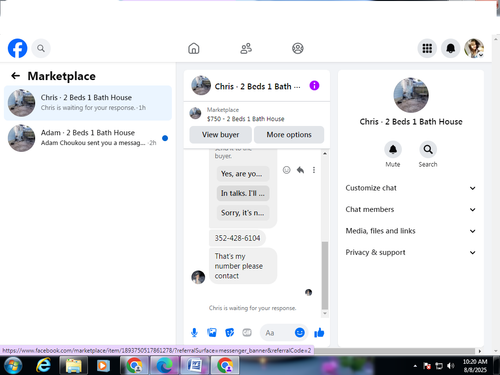500x375 pixels.
Task: Send a thumbs-up like
Action: pos(319,332)
